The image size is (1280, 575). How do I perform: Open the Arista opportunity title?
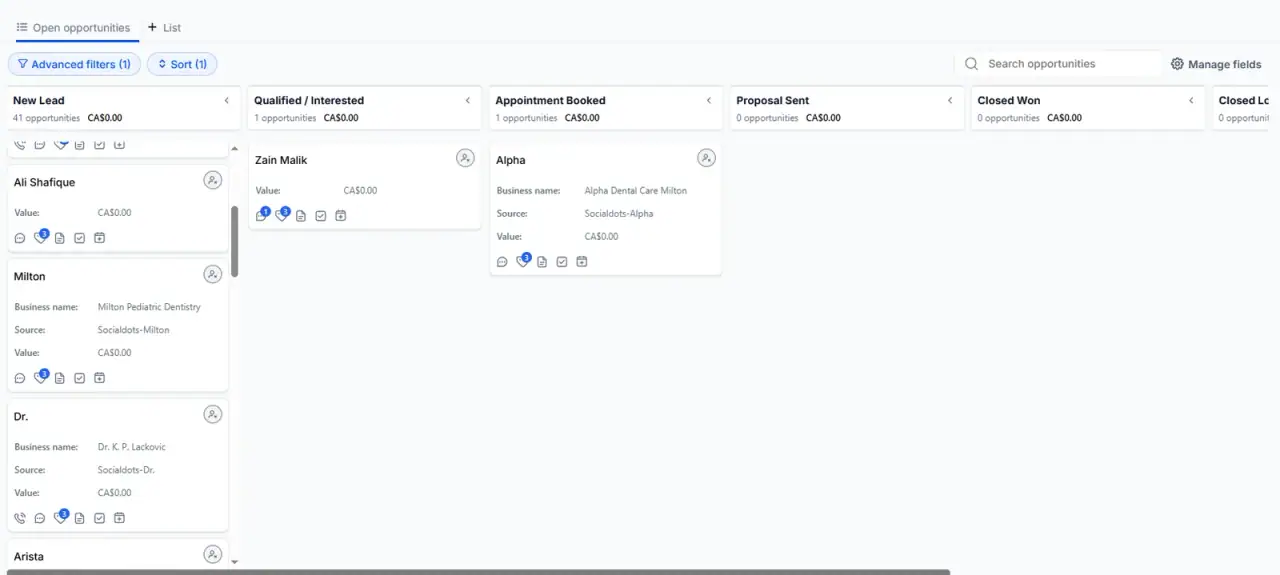click(29, 556)
